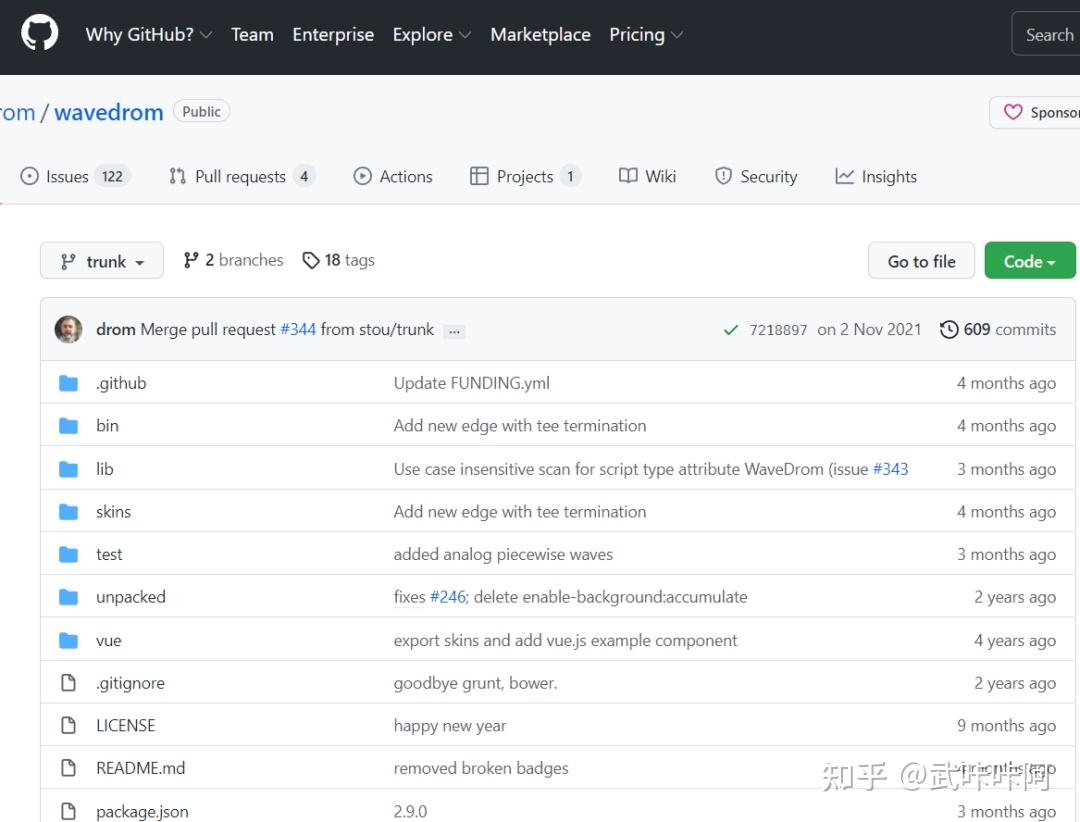Click the commit history clock icon

point(949,329)
